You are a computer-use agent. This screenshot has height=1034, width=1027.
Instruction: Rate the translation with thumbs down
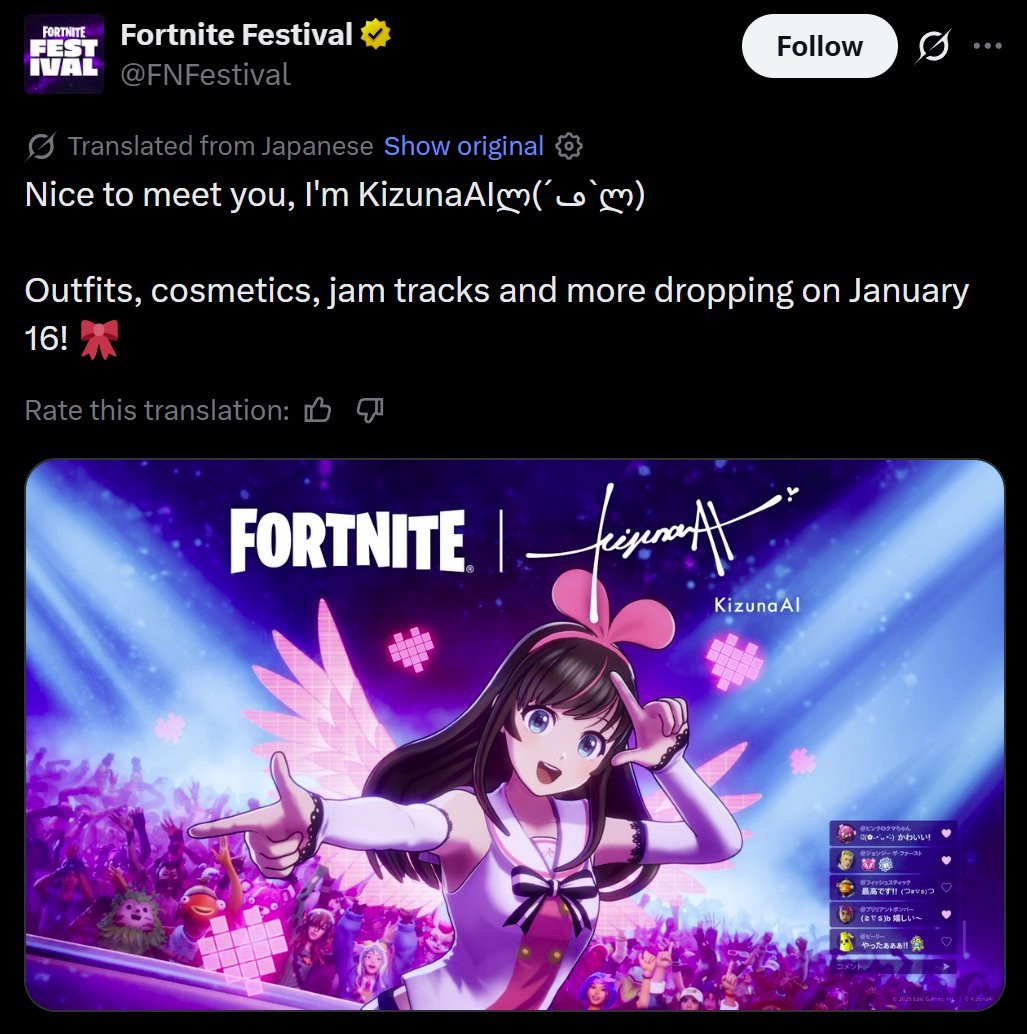coord(370,410)
